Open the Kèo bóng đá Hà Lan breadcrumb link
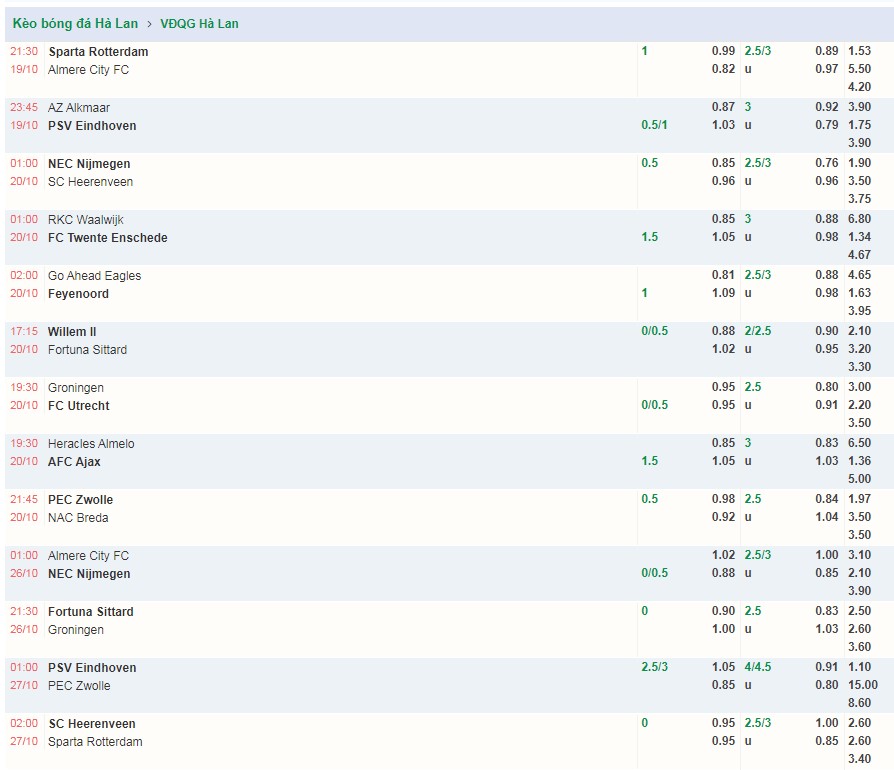The width and height of the screenshot is (894, 770). pyautogui.click(x=75, y=23)
